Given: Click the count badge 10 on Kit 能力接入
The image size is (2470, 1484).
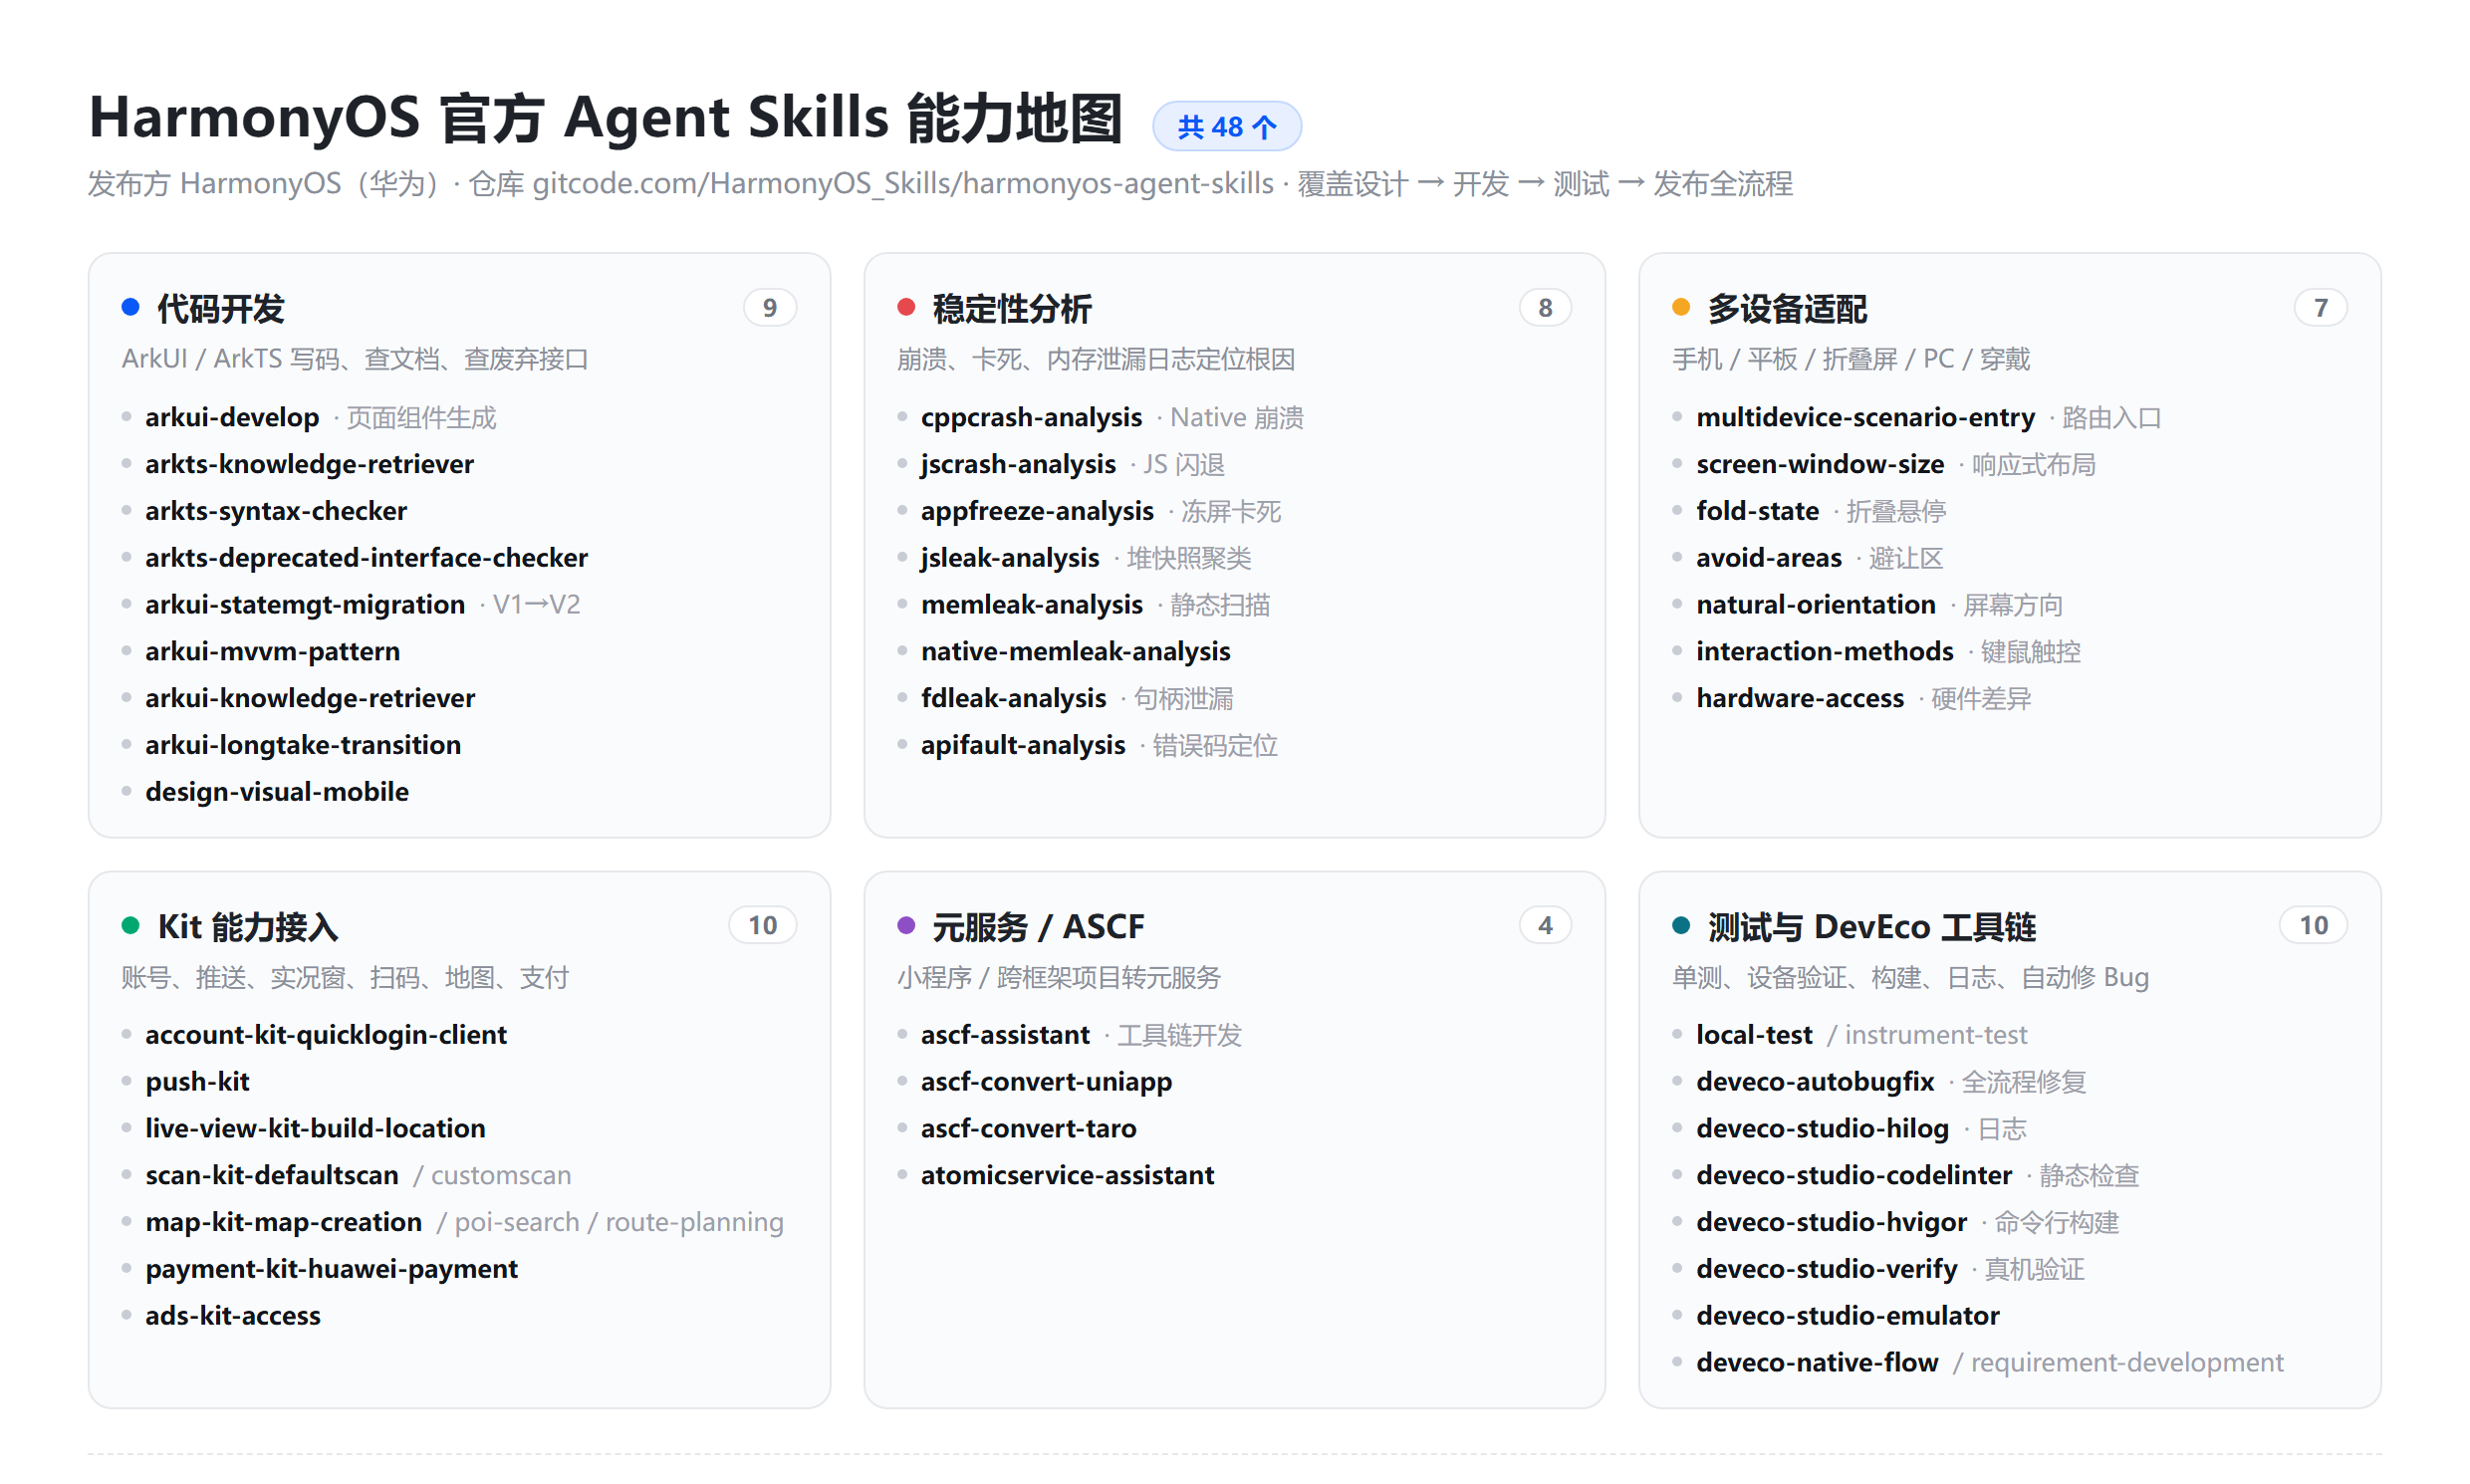Looking at the screenshot, I should click(762, 926).
